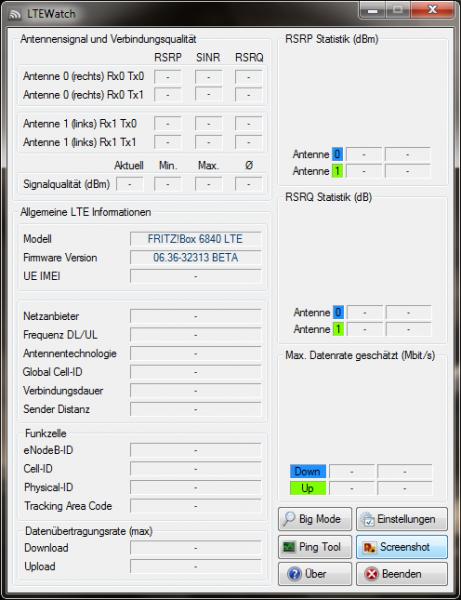
Task: Click the green Antenne 1 swatch in RSRQ Statistik
Action: 338,329
